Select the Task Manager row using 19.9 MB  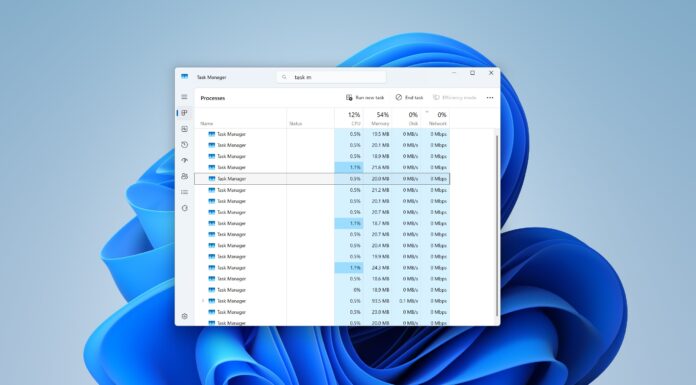[x=322, y=257]
